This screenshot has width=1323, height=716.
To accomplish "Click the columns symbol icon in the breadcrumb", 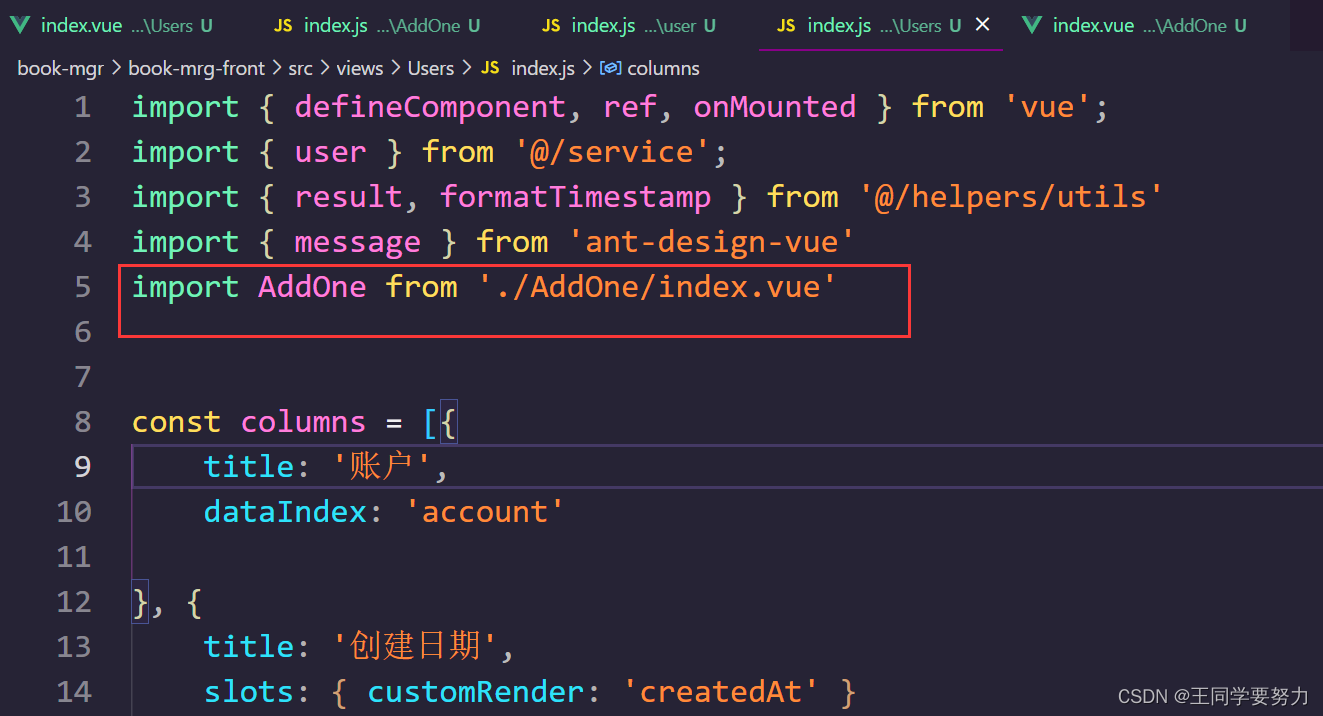I will click(x=610, y=68).
